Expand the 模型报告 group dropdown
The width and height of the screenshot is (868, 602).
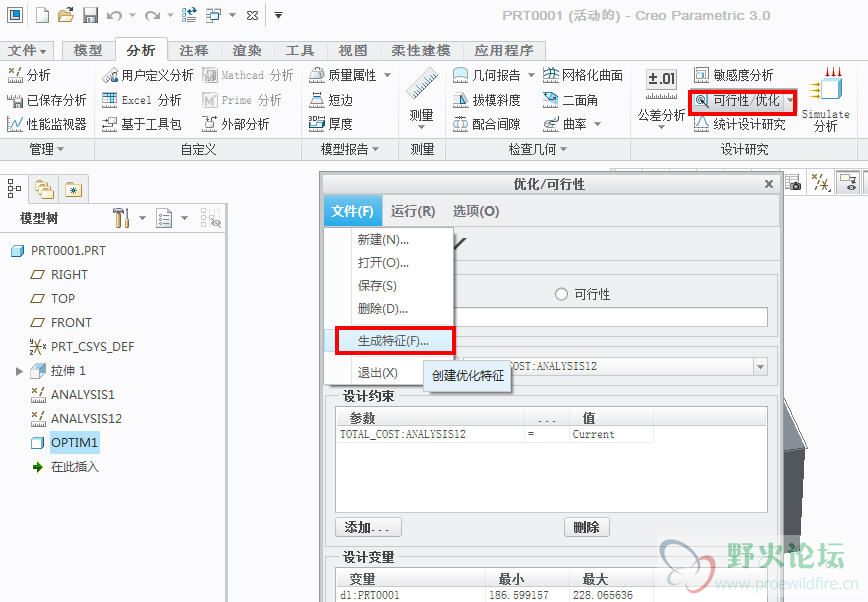pos(350,149)
